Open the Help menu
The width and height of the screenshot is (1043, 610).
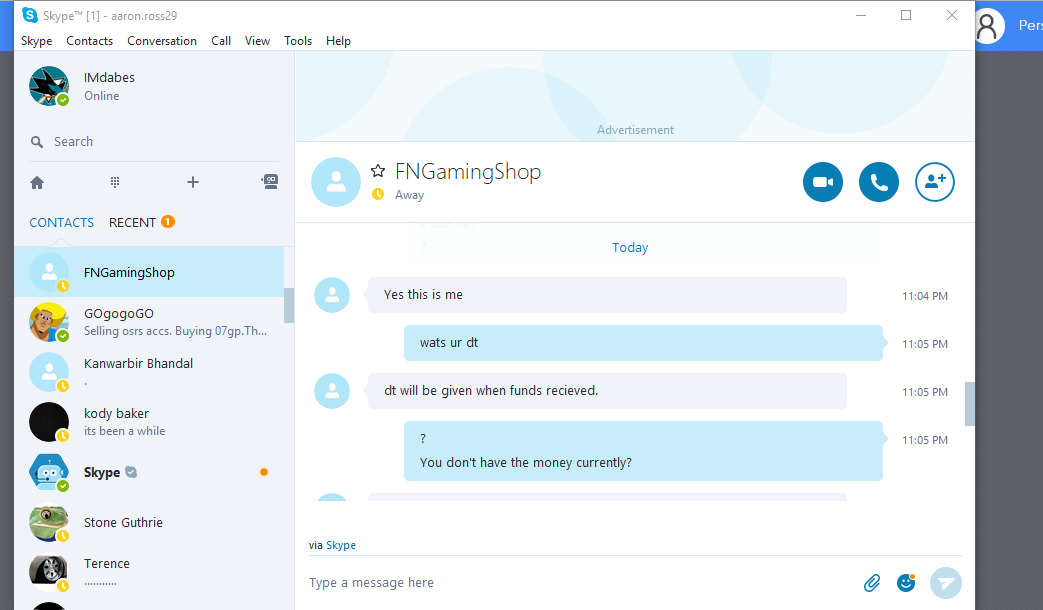tap(338, 41)
